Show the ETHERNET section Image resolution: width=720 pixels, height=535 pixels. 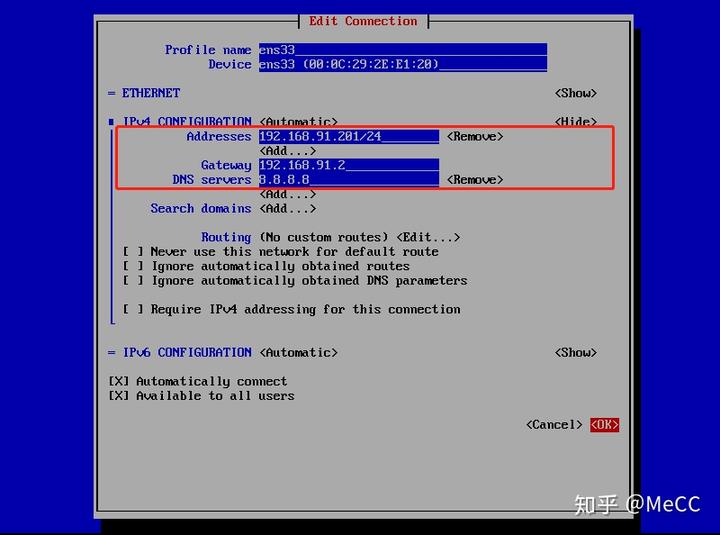click(x=576, y=93)
